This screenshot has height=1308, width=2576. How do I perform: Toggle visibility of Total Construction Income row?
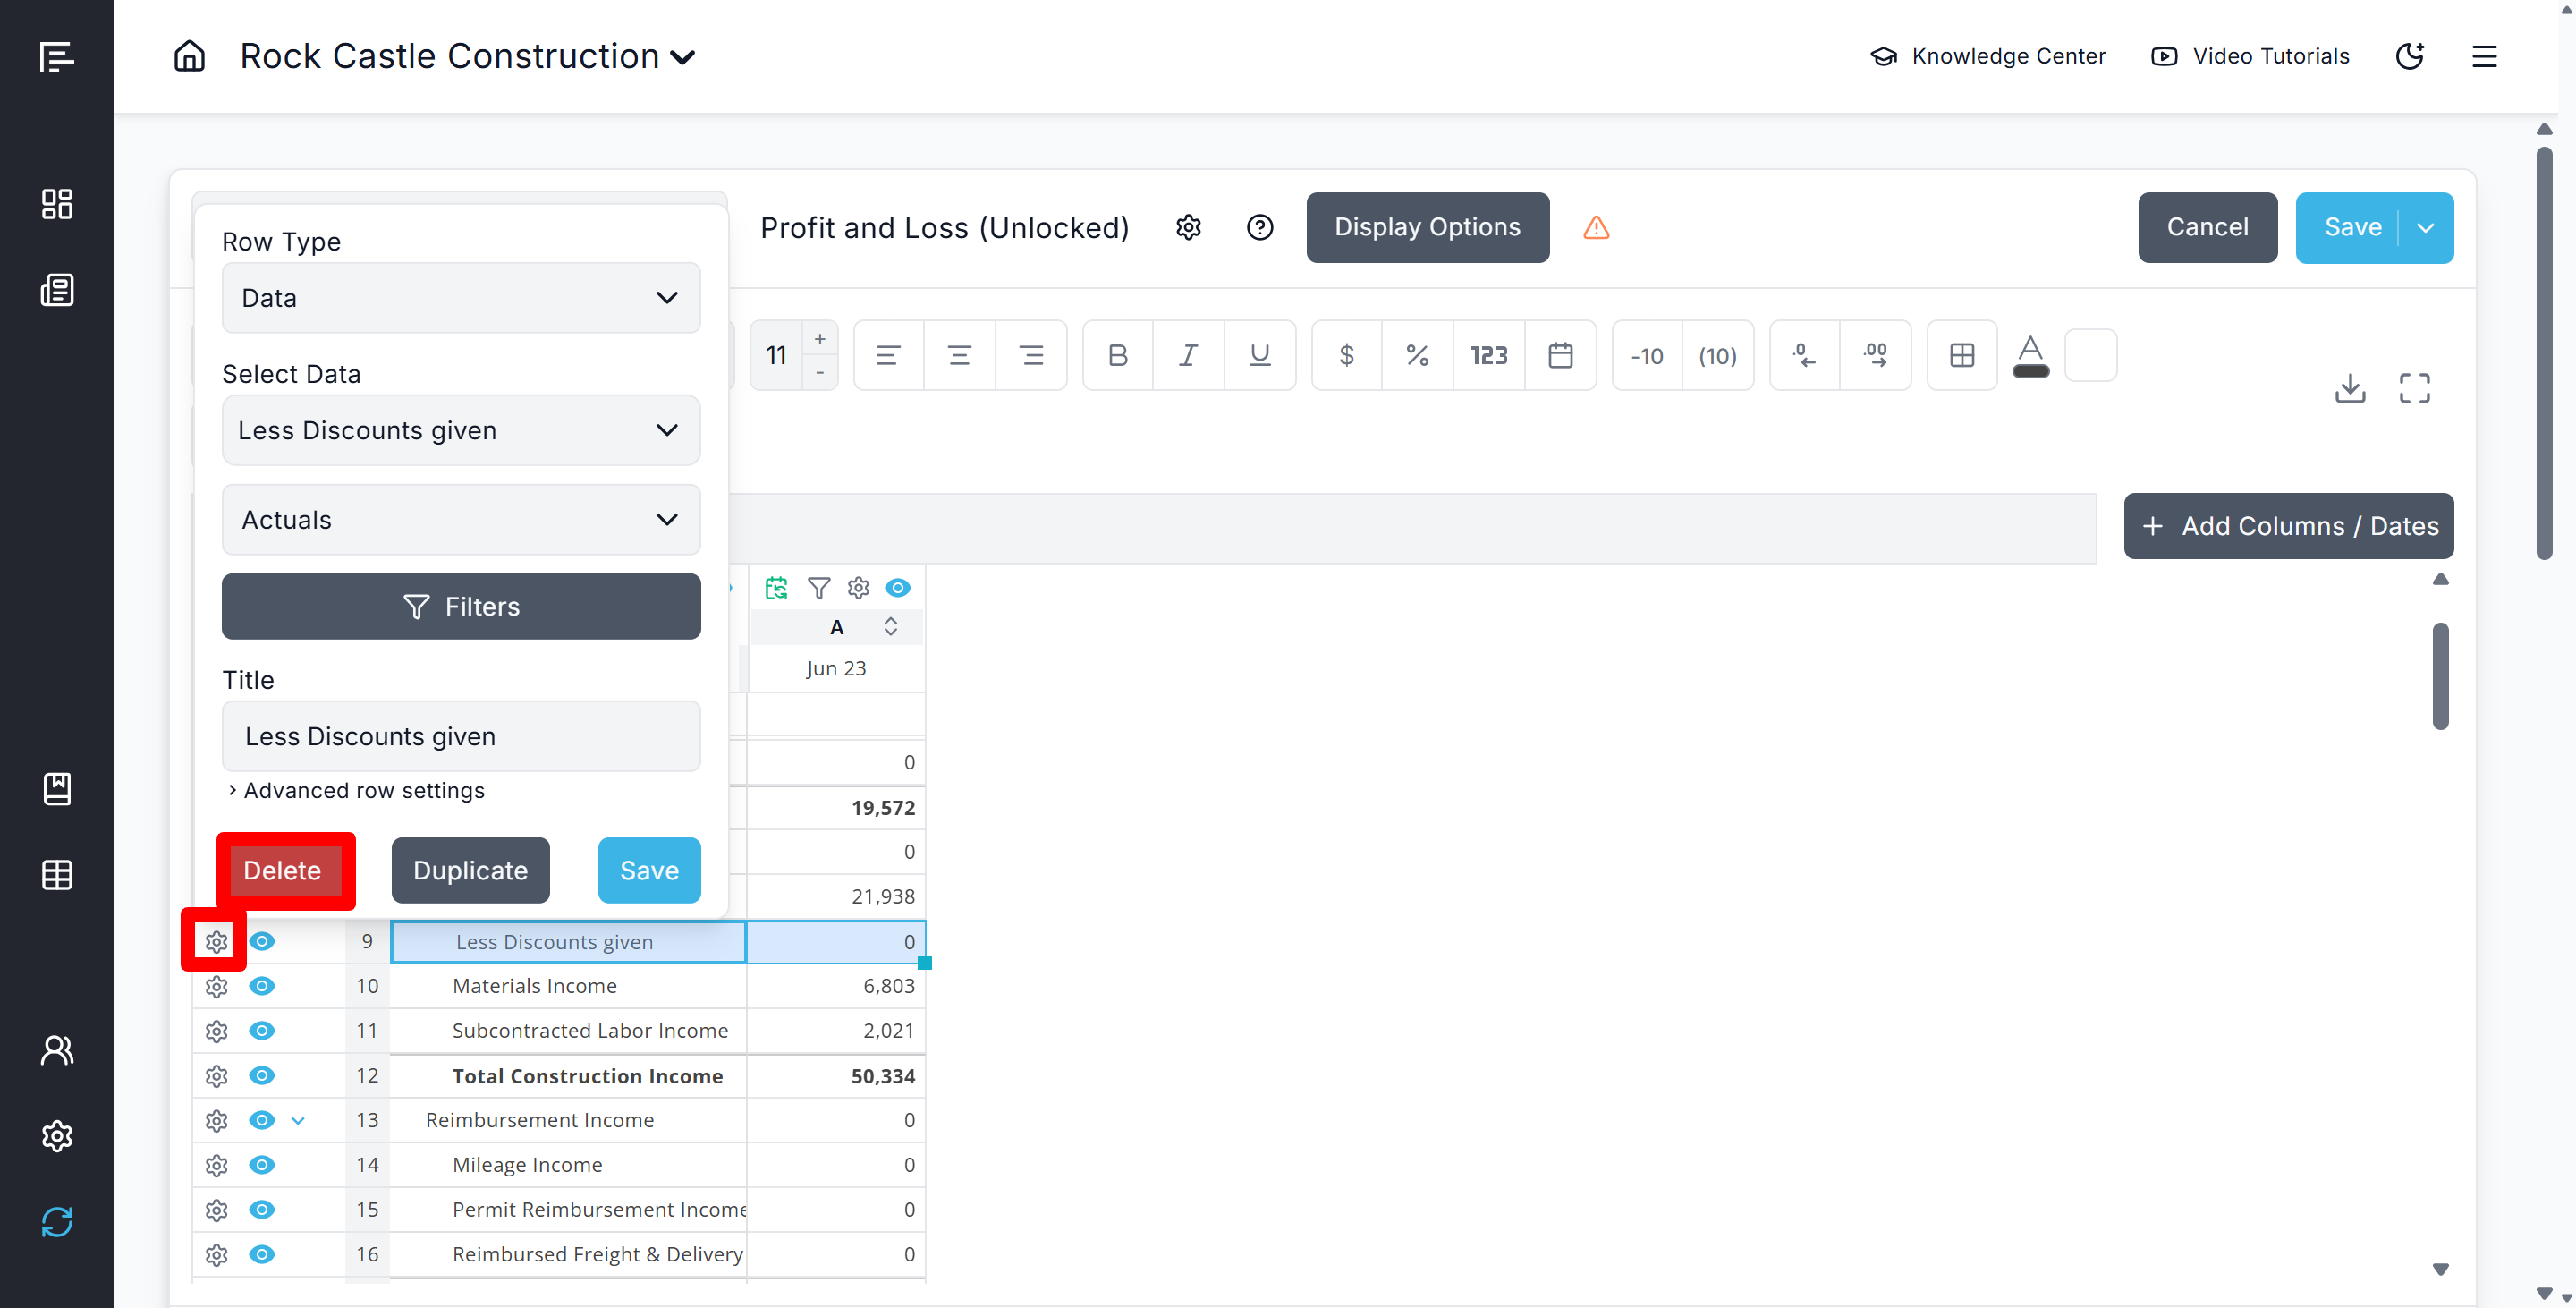tap(262, 1076)
